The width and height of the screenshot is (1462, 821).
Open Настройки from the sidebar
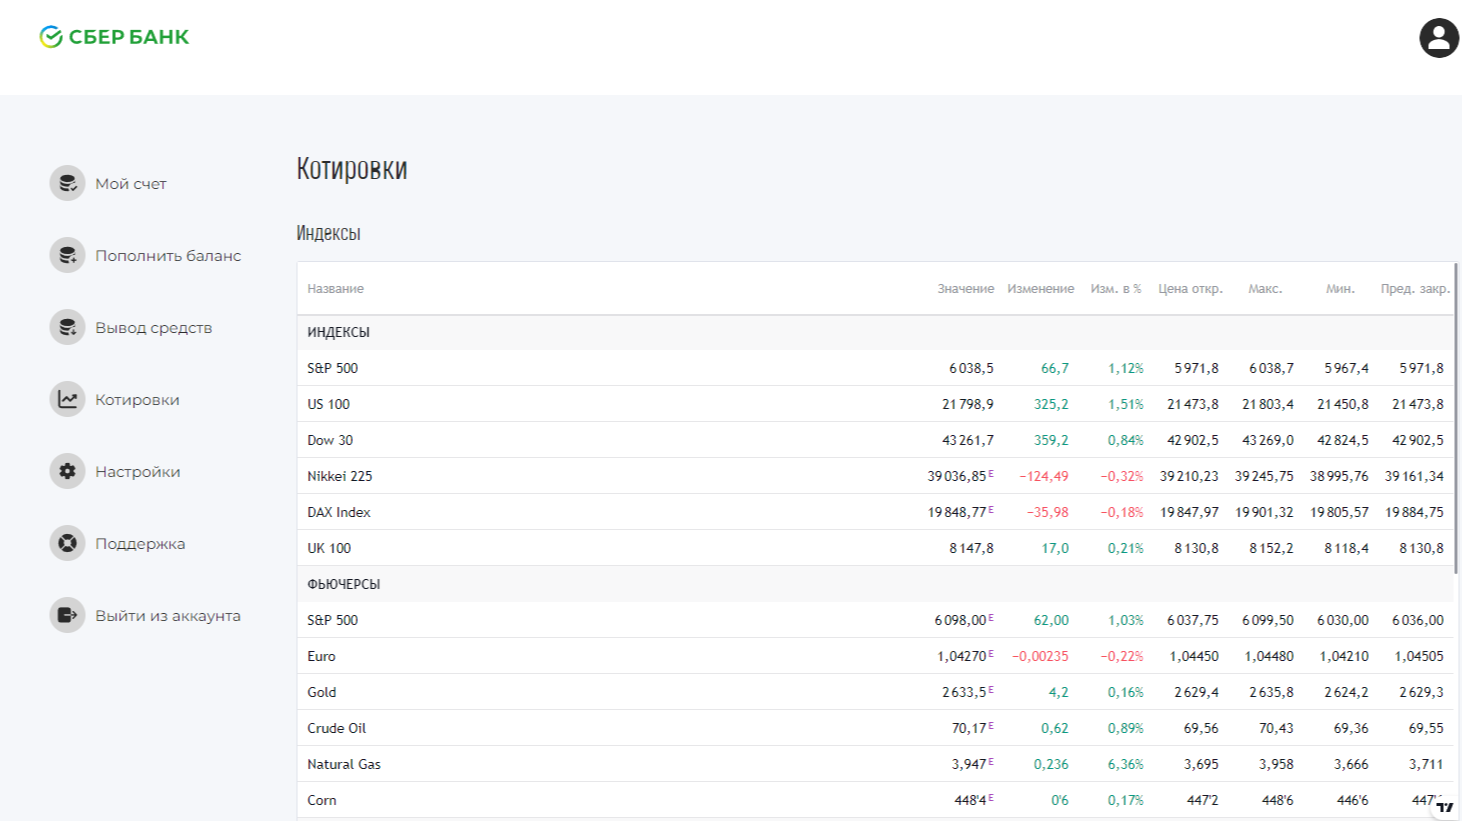138,472
